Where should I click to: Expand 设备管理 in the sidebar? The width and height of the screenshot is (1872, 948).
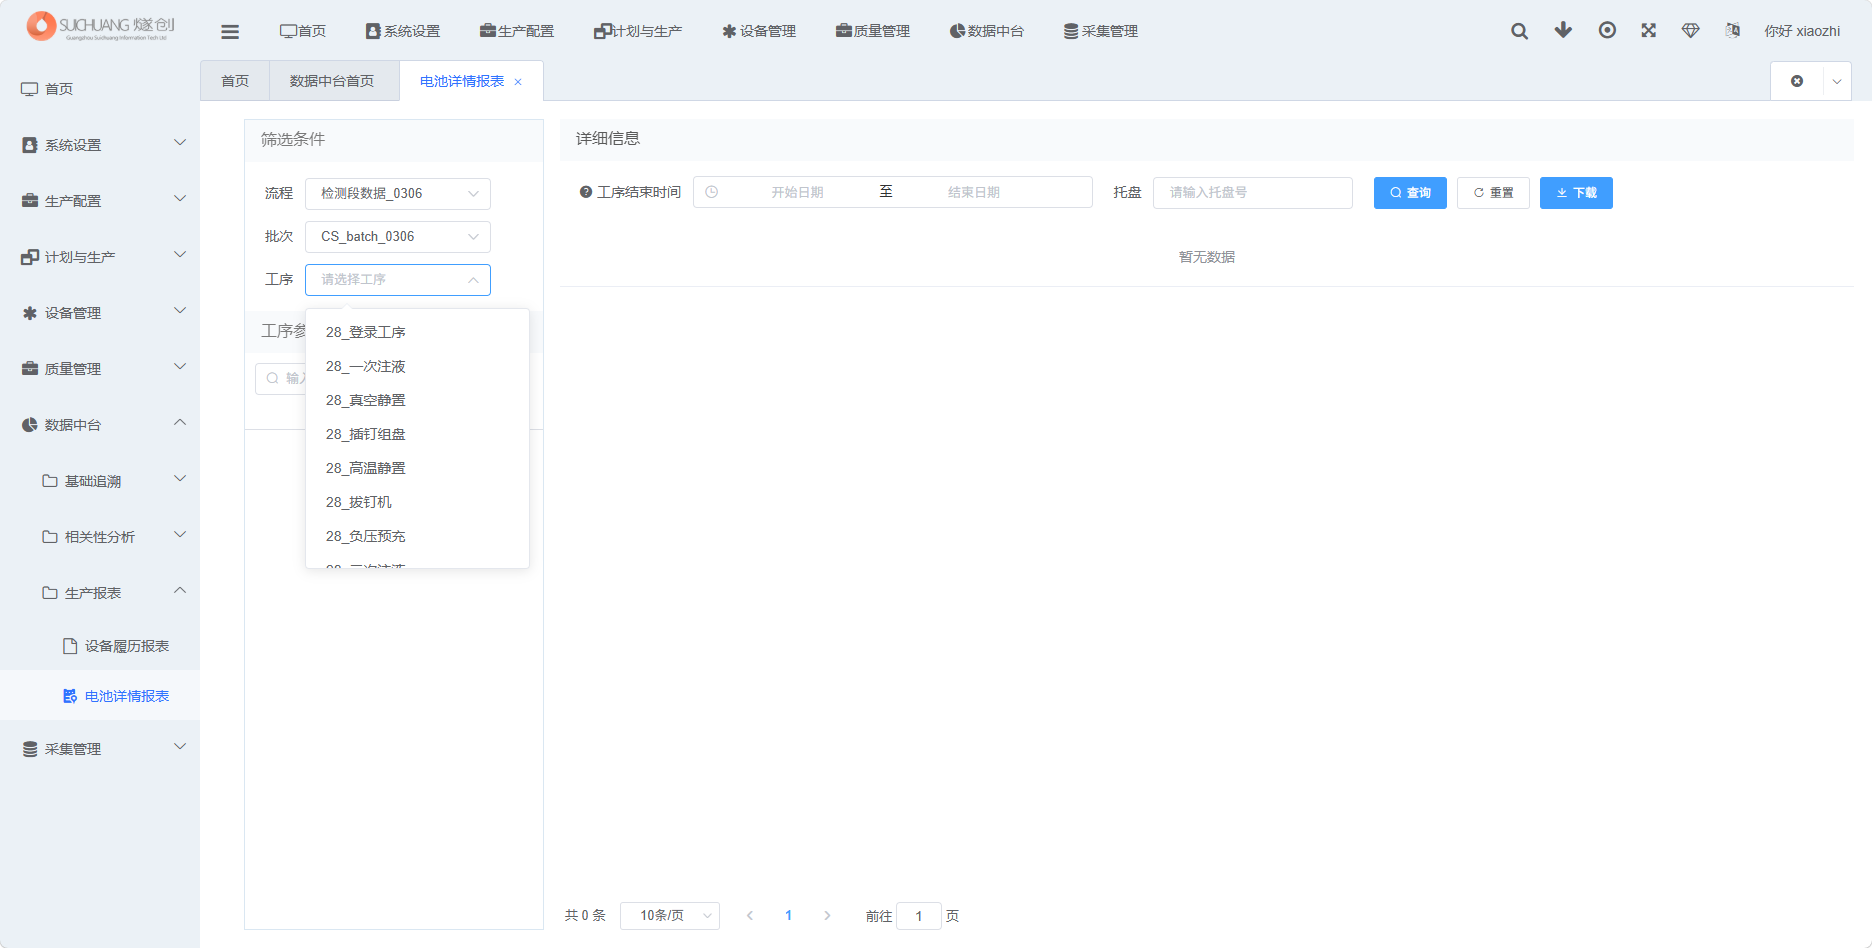pos(100,313)
